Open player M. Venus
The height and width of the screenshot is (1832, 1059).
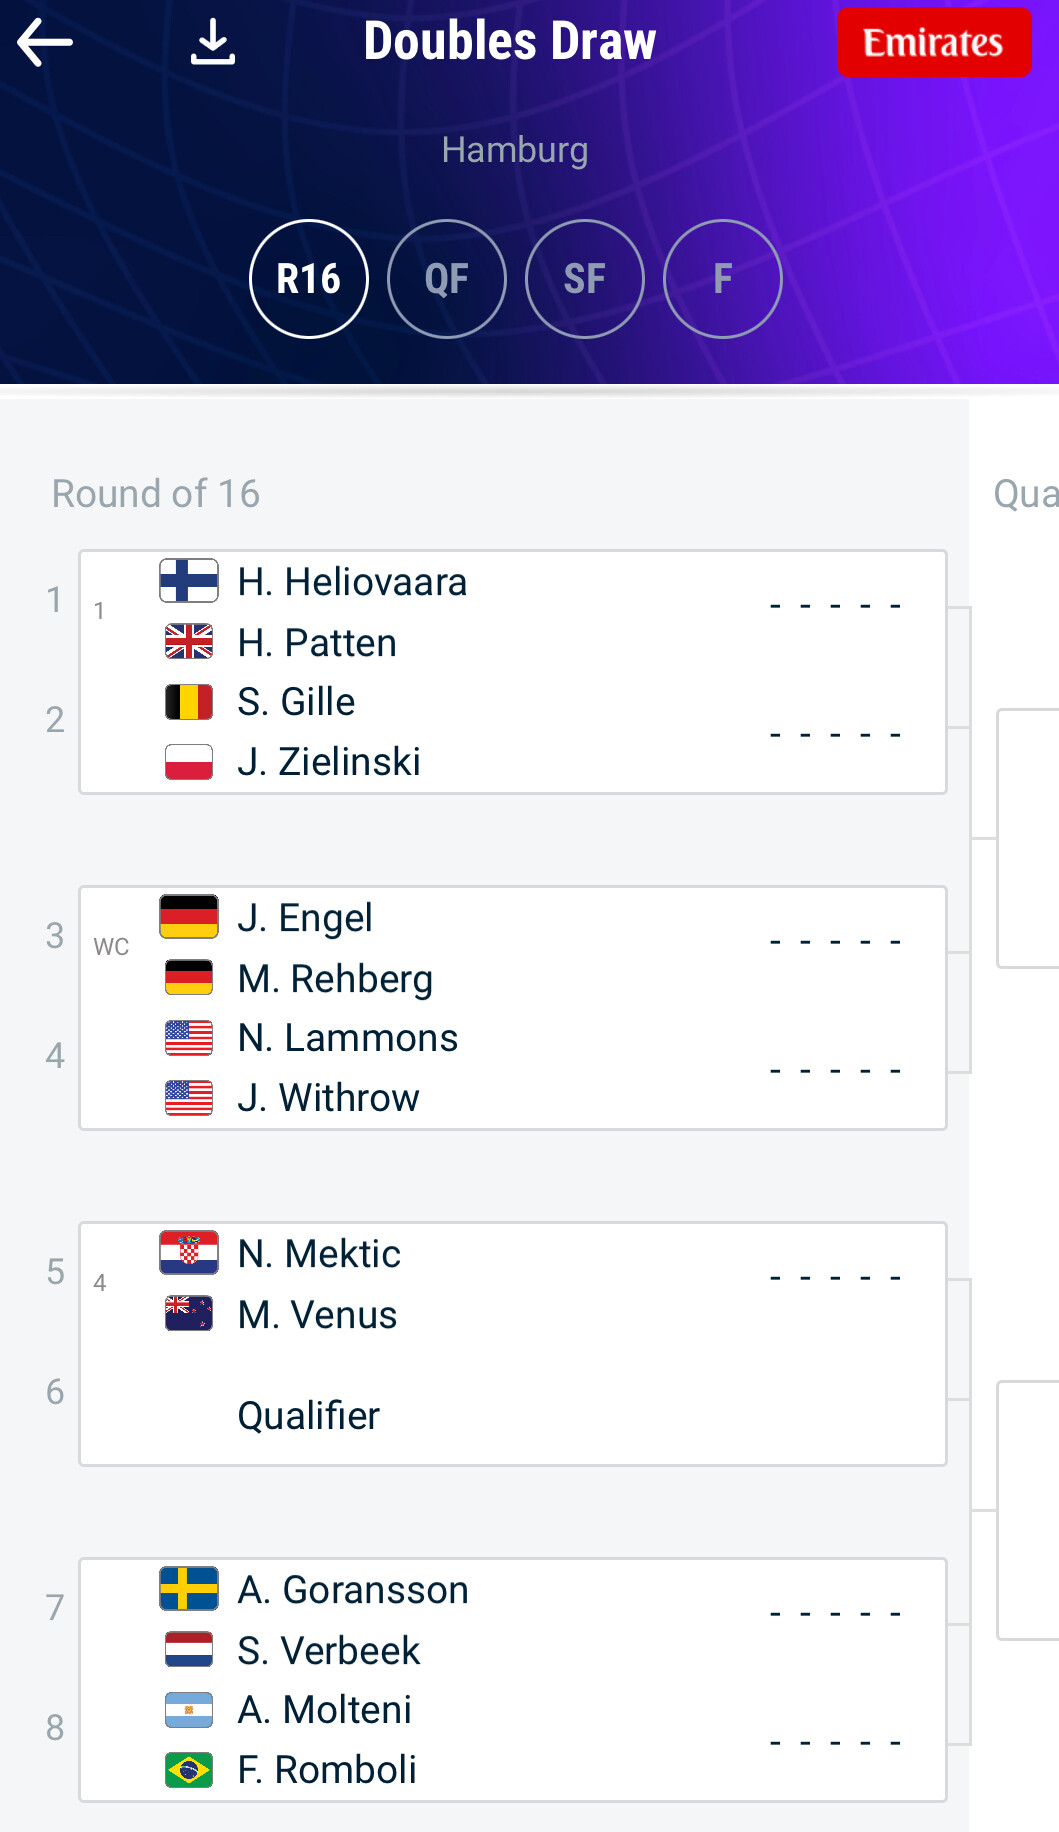coord(317,1315)
